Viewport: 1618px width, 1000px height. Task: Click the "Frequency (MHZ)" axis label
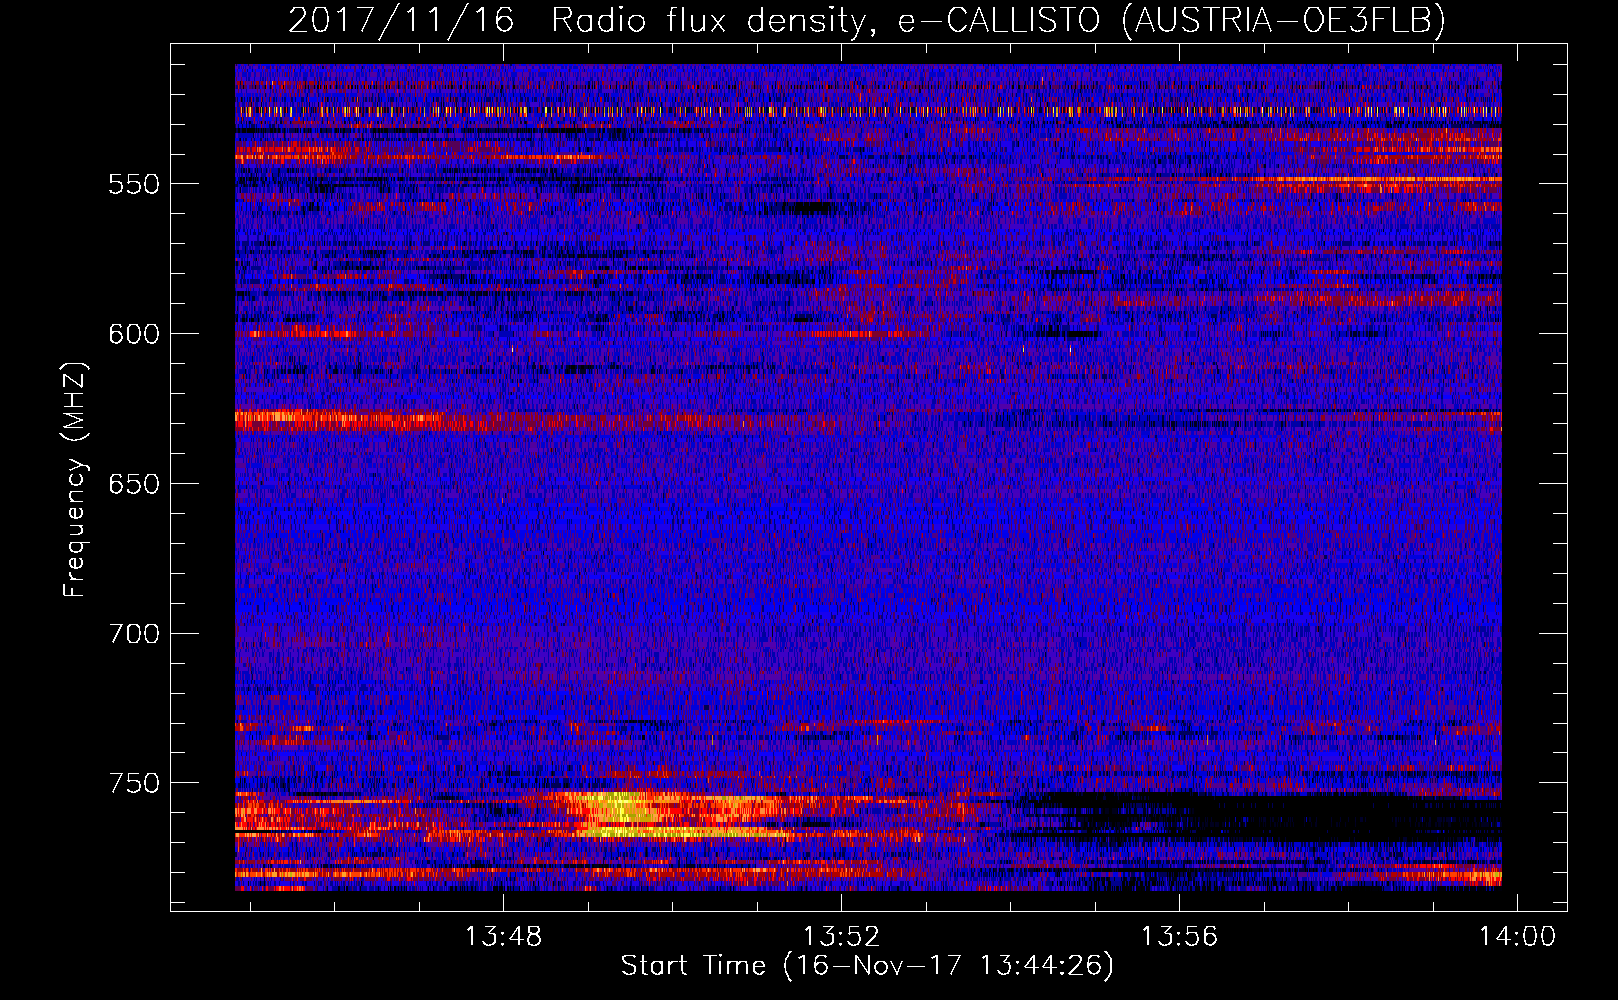[x=75, y=481]
